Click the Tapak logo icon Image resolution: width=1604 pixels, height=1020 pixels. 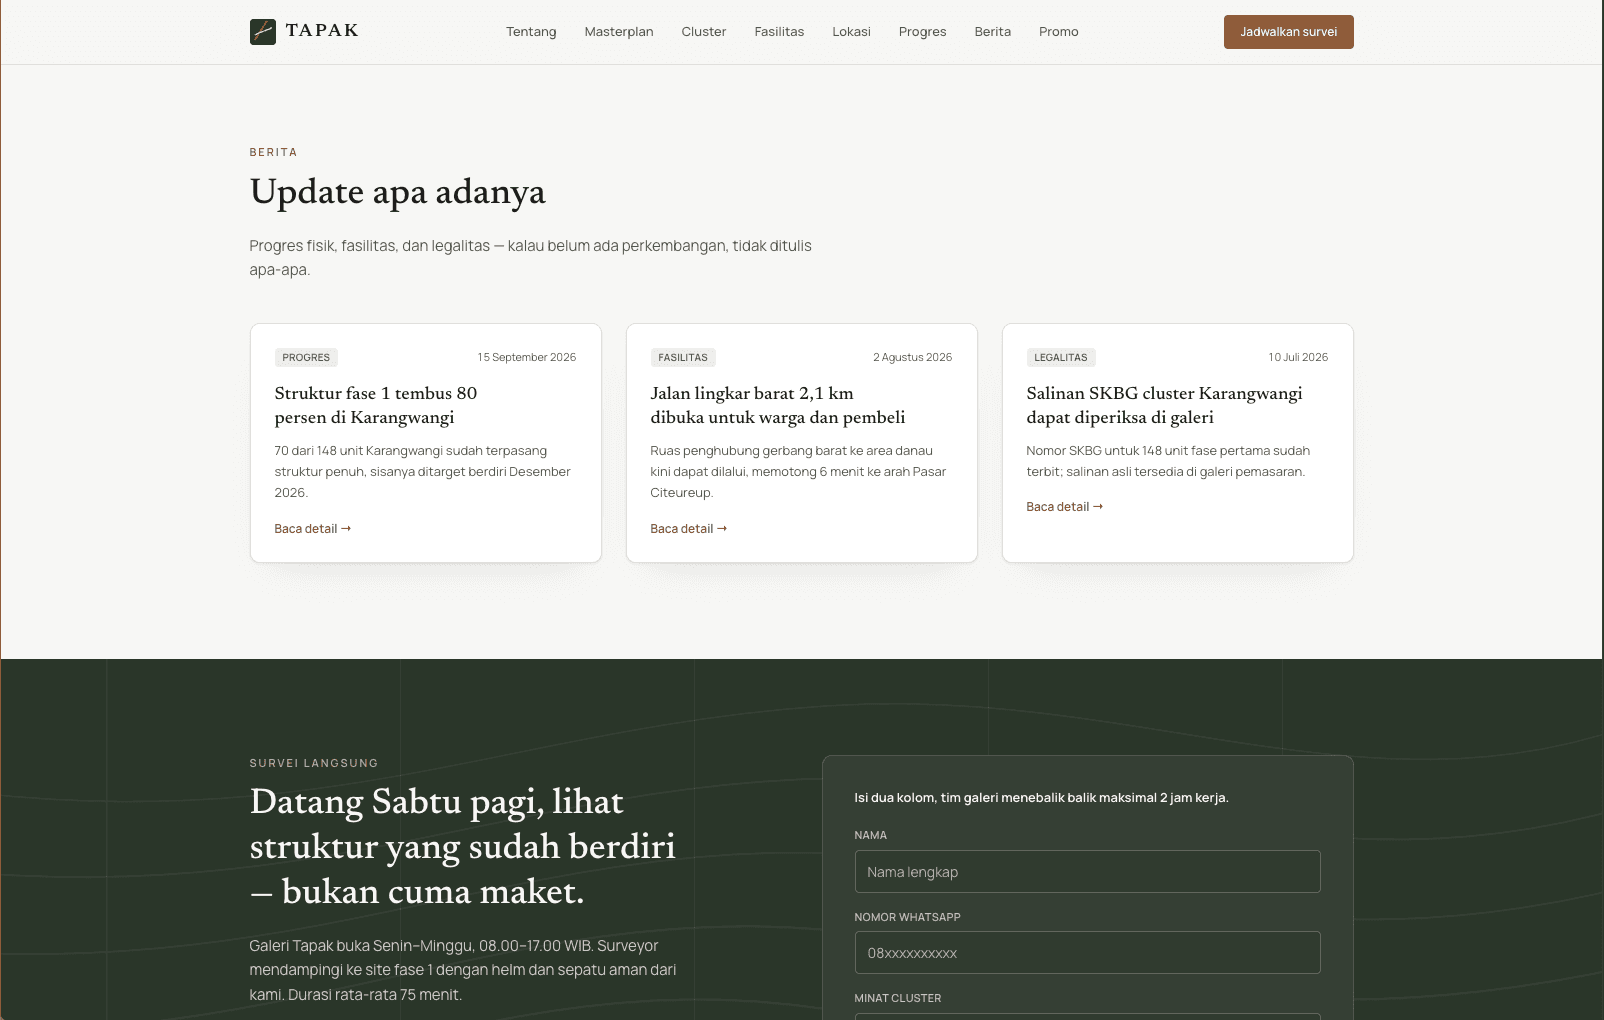(x=263, y=32)
